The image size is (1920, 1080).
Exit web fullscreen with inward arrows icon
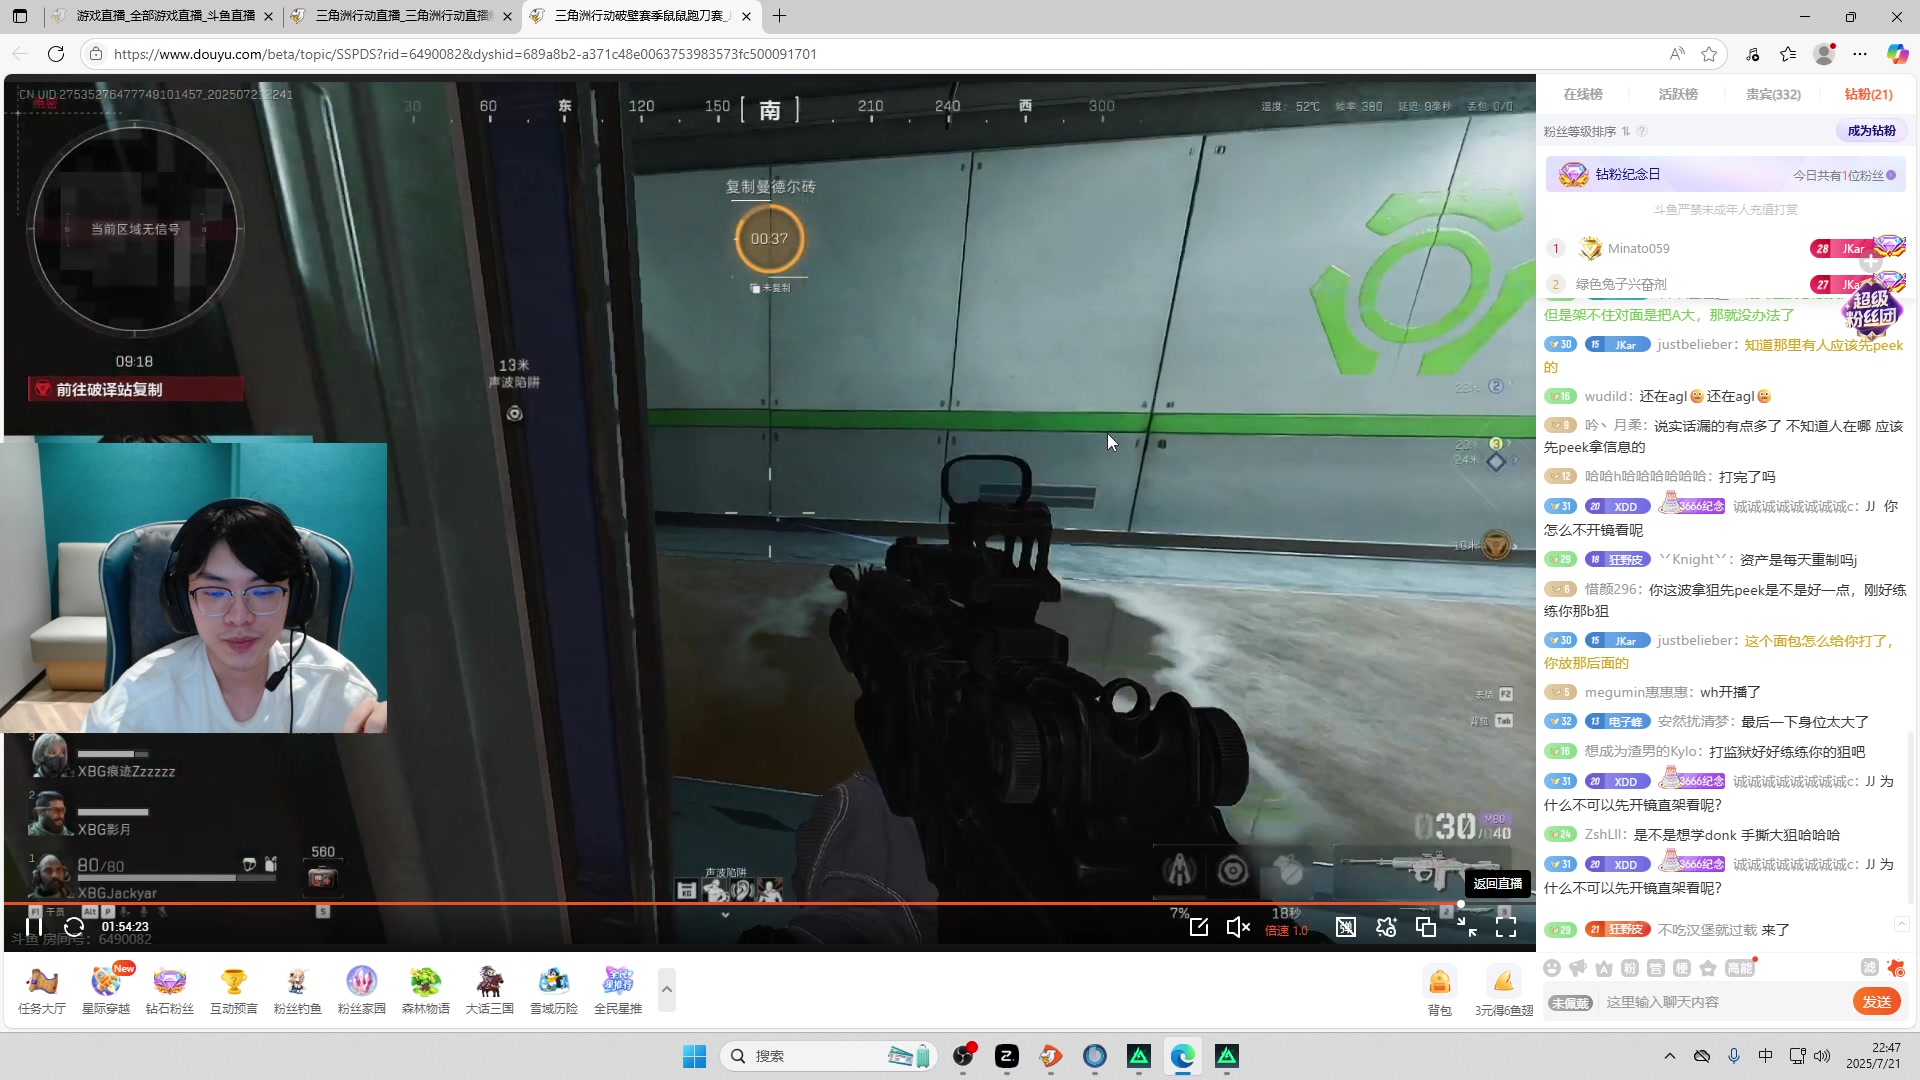1466,928
